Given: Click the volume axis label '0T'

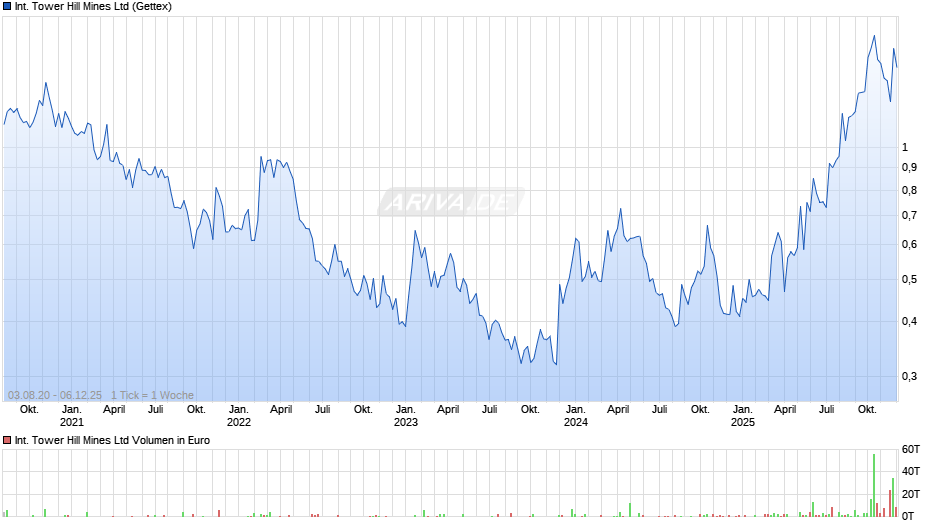Looking at the screenshot, I should pos(908,516).
